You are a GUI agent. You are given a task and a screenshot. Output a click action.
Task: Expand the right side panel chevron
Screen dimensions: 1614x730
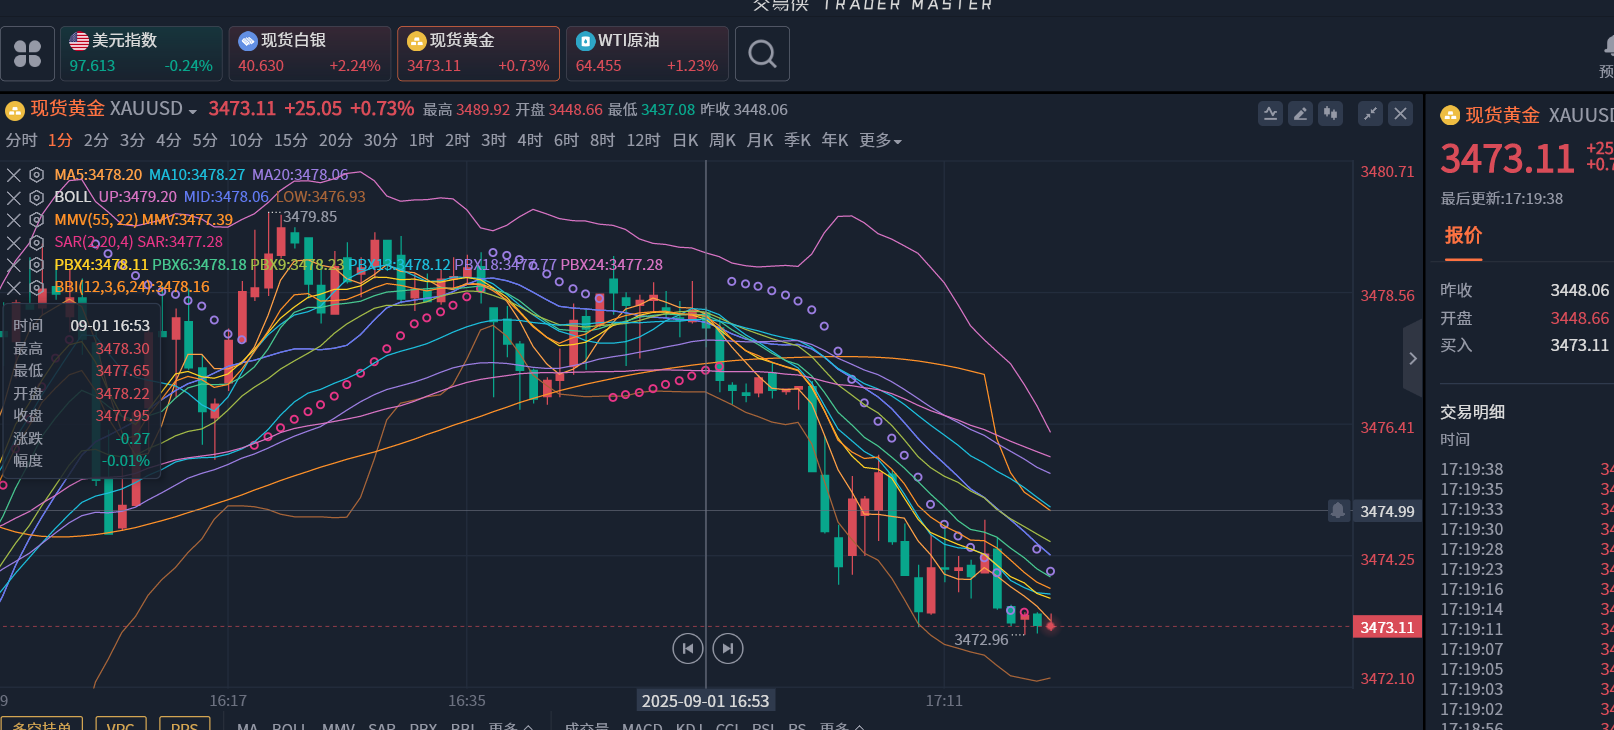click(x=1413, y=358)
